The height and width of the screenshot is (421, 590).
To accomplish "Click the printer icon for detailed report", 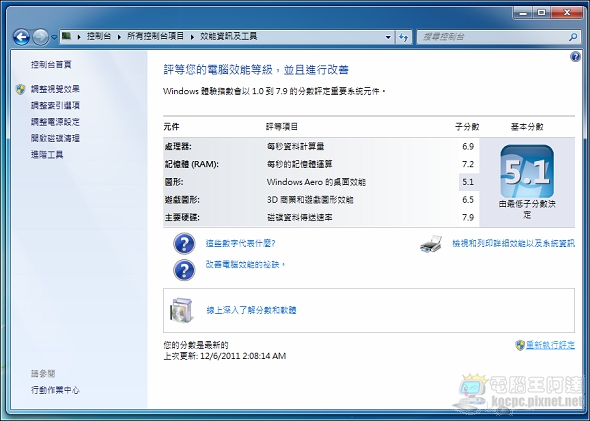I will [431, 244].
